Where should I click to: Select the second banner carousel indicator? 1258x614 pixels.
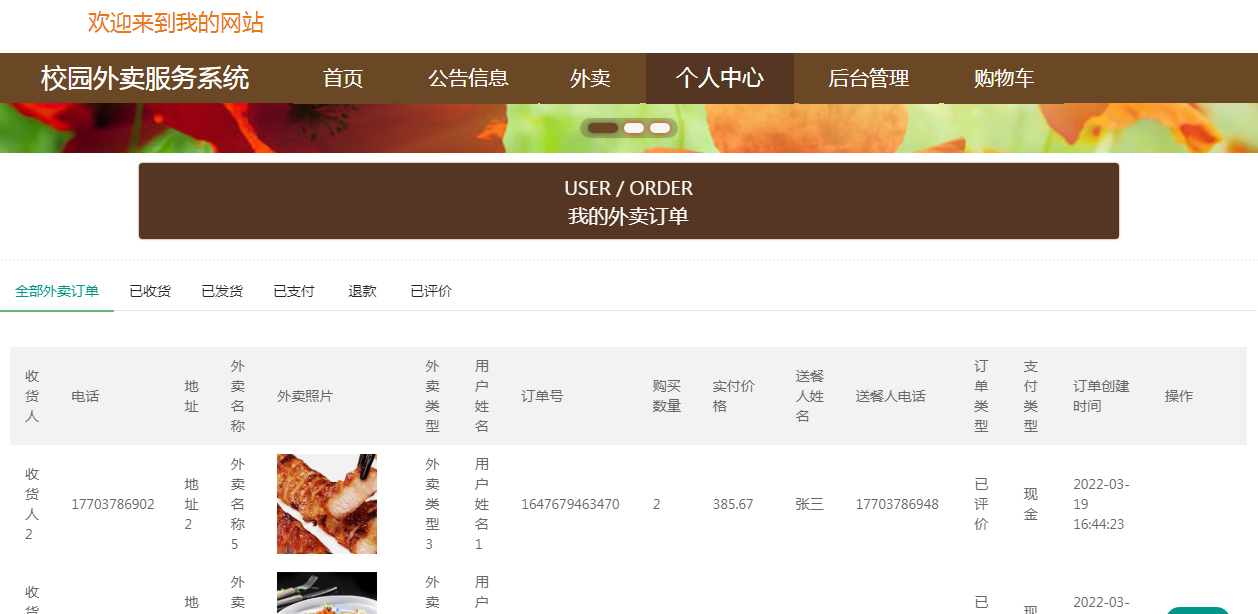(634, 128)
